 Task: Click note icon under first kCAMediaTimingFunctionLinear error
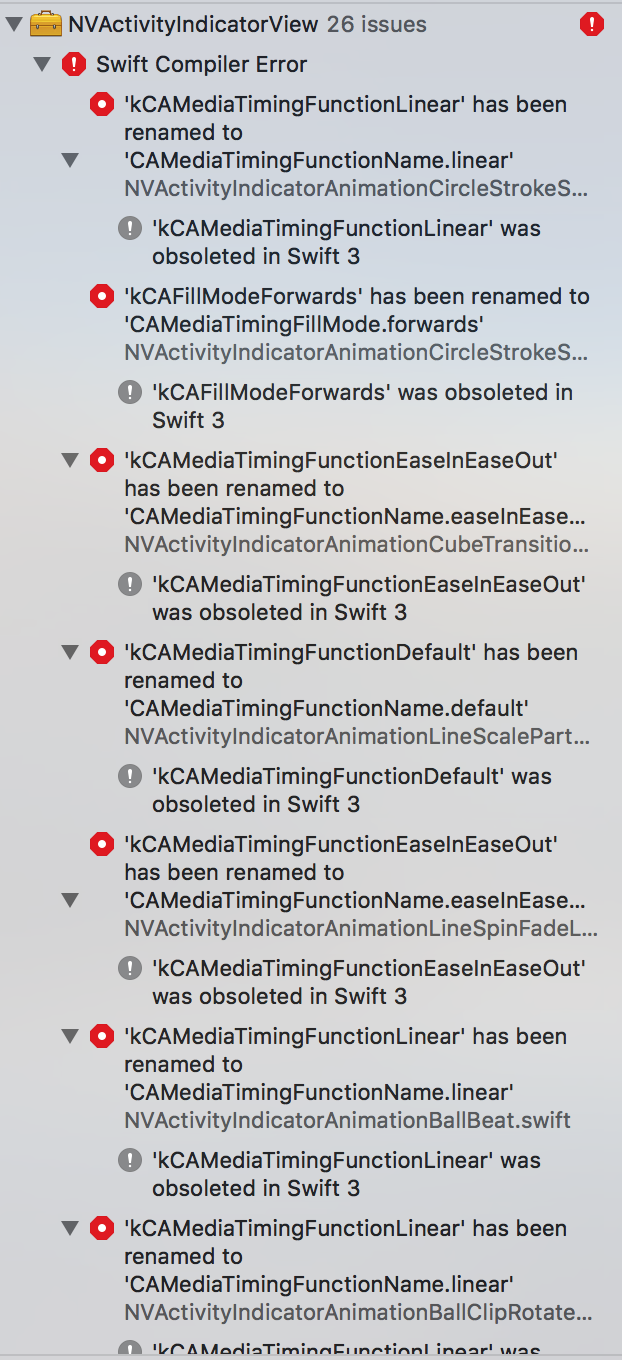point(129,228)
